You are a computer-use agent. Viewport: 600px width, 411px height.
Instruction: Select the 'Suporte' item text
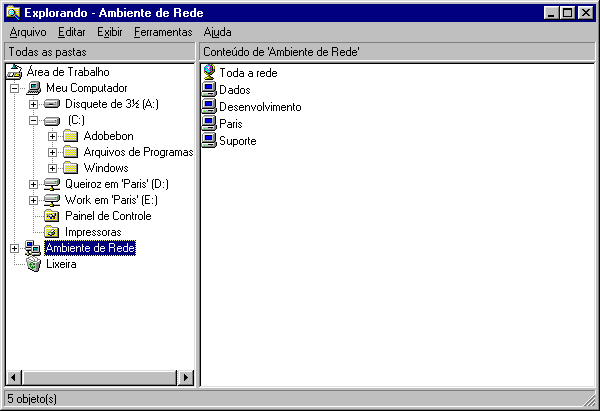click(238, 141)
